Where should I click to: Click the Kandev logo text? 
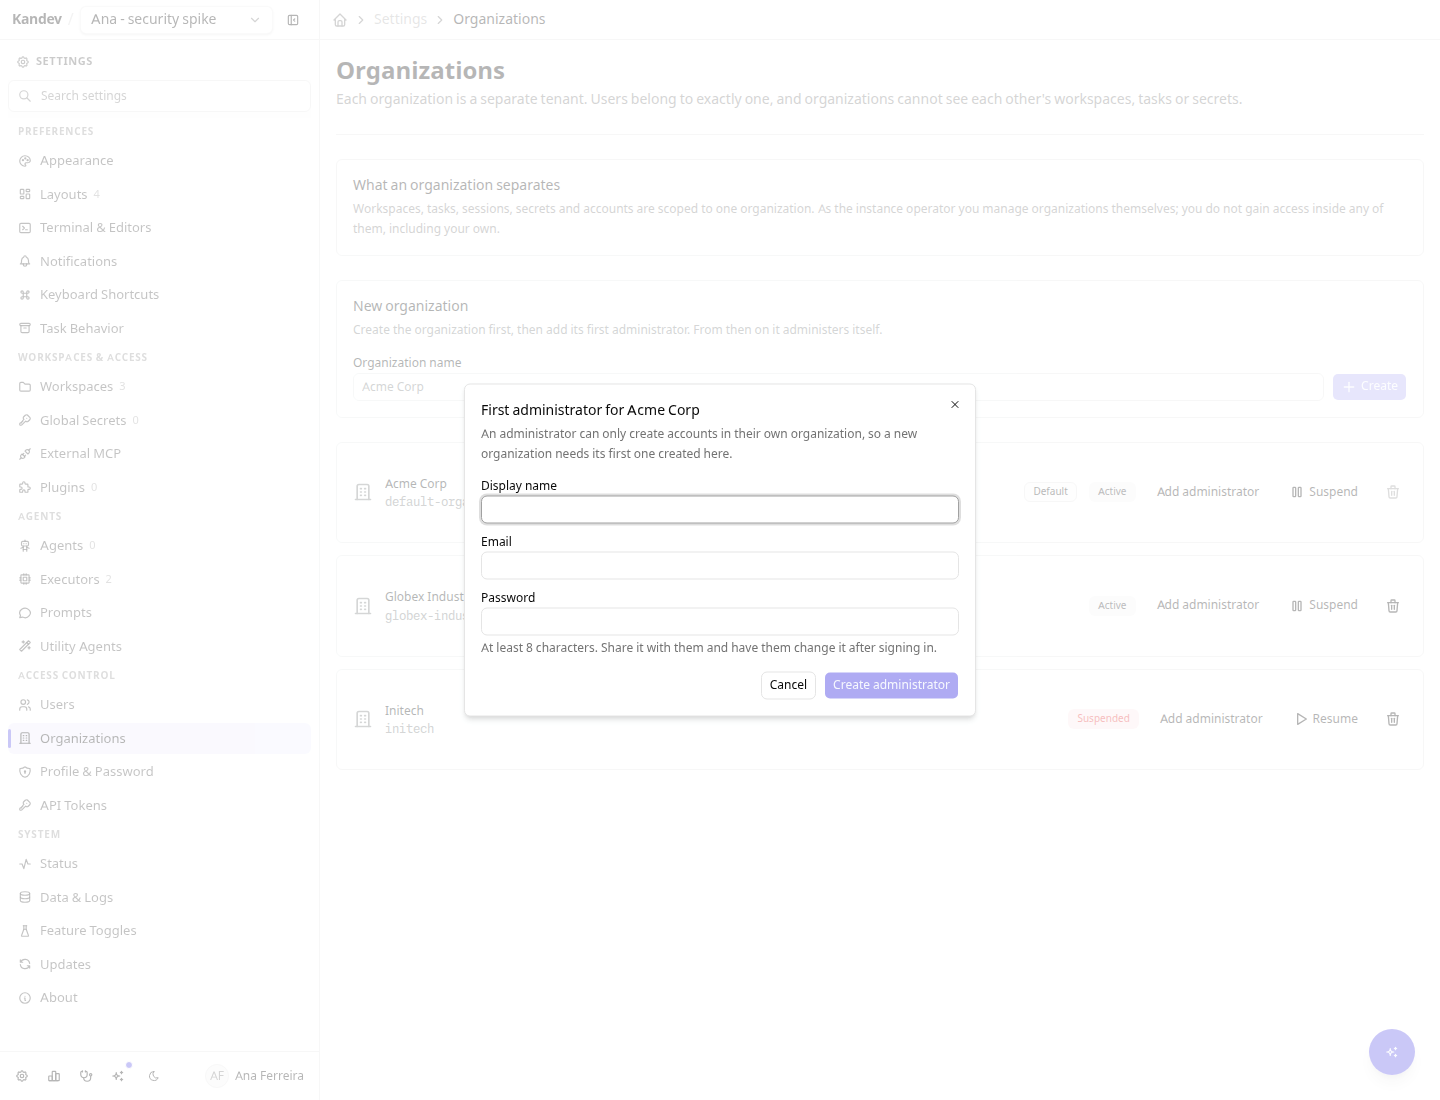click(x=37, y=19)
